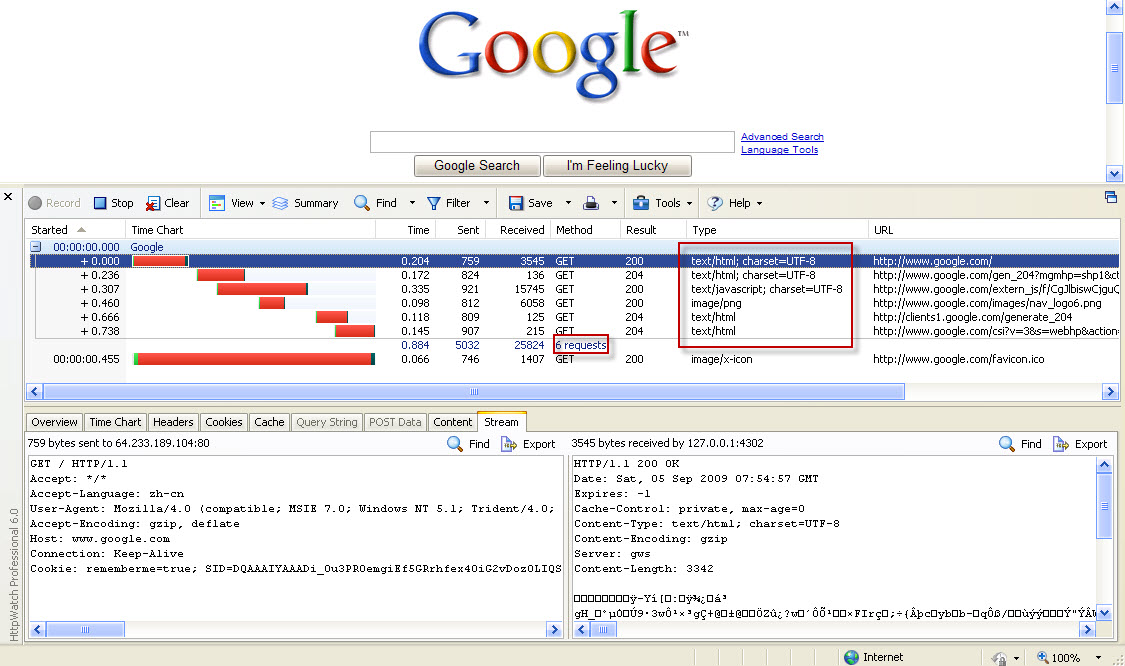
Task: Sort by the Started column header
Action: [75, 230]
